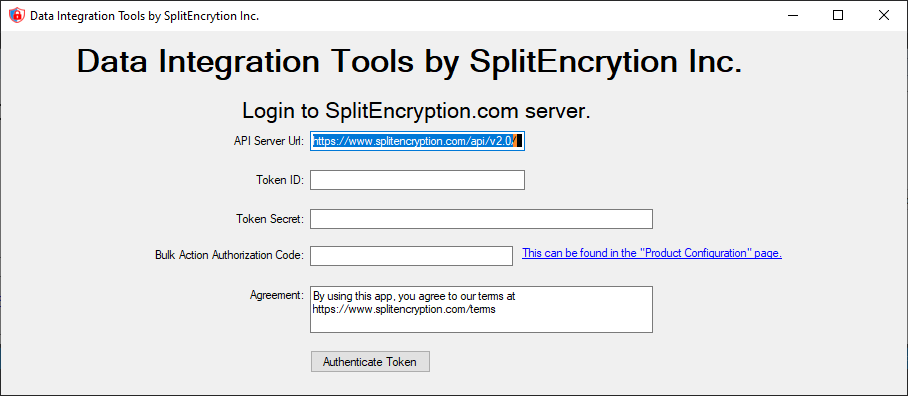
Task: Click the splitencryption.com/terms URL in Agreement
Action: [404, 309]
